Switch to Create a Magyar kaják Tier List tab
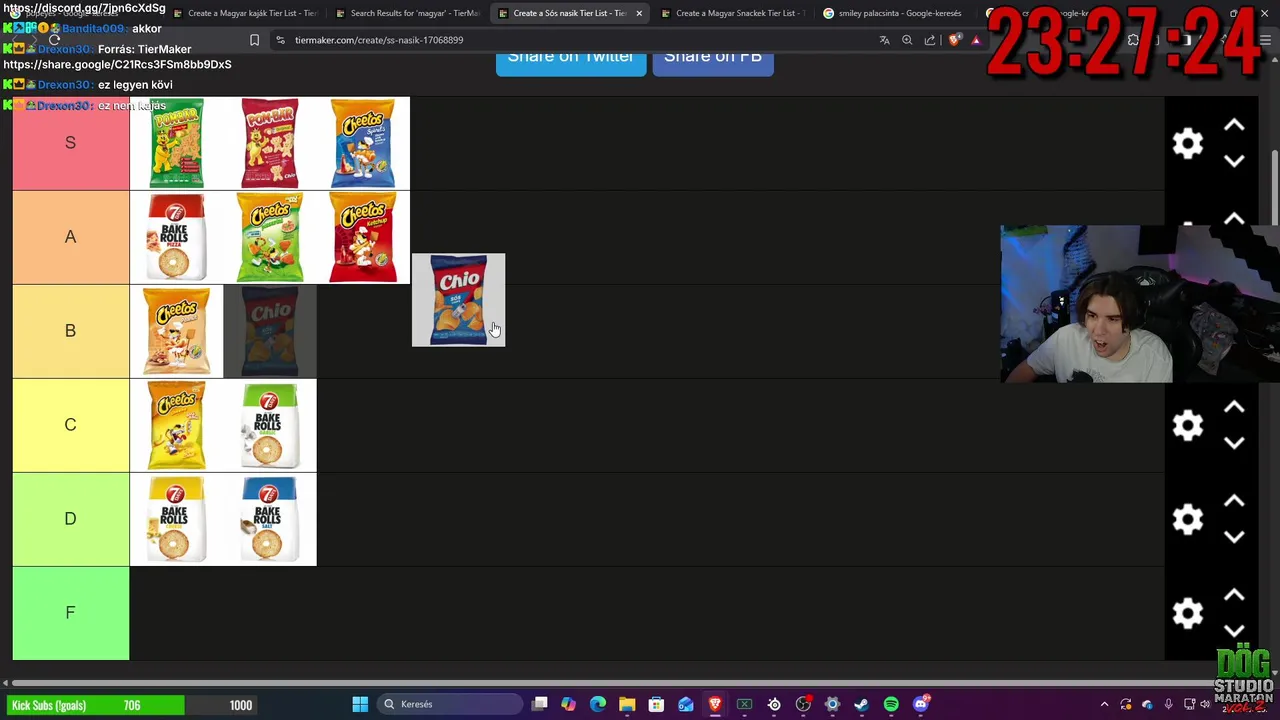1280x720 pixels. click(x=245, y=13)
